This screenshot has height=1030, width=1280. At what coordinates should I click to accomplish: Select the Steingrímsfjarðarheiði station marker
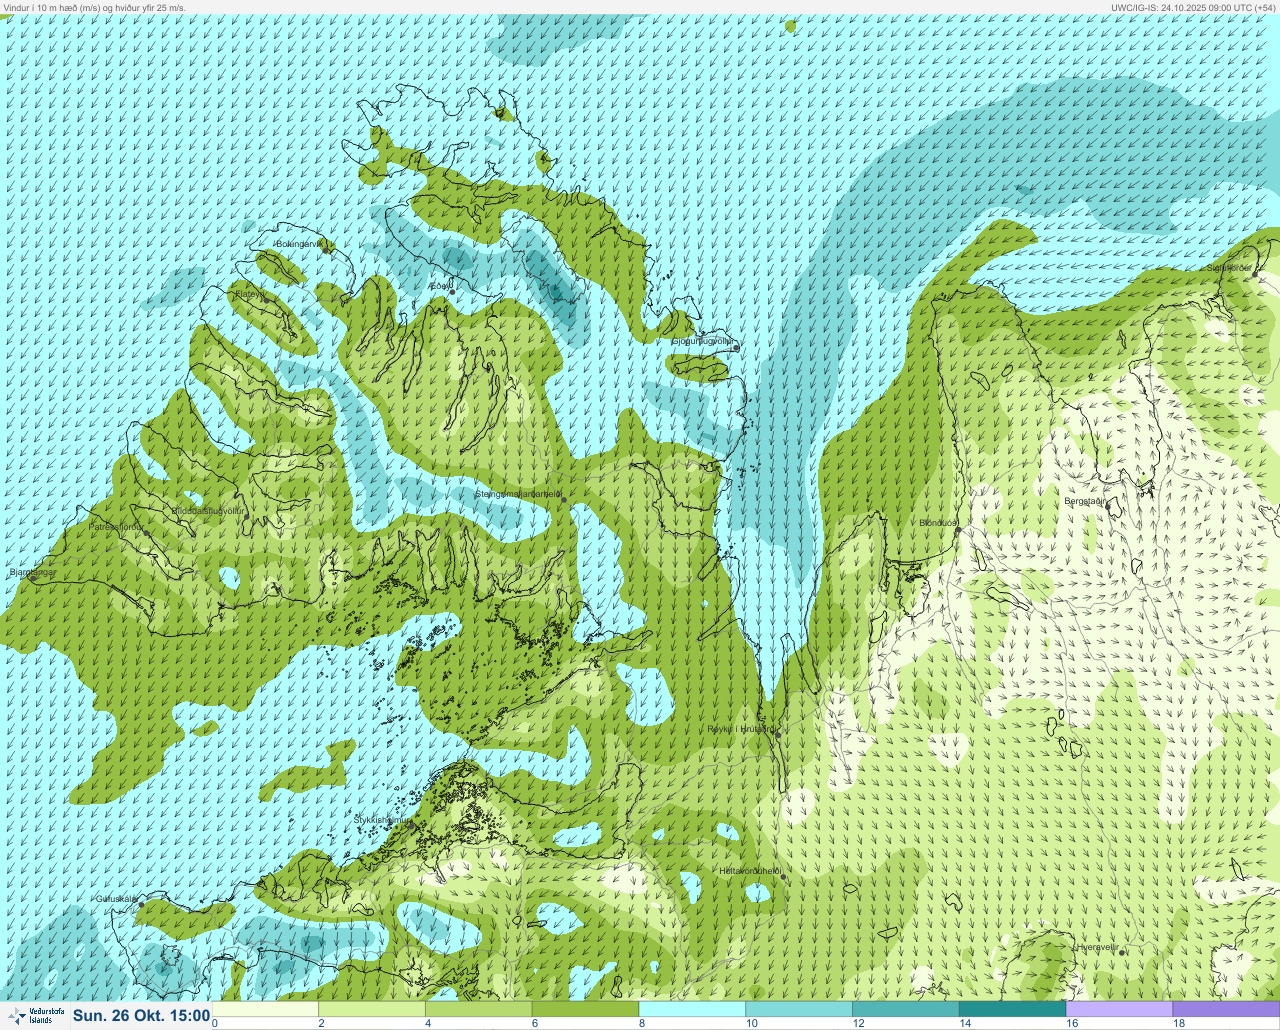[563, 499]
